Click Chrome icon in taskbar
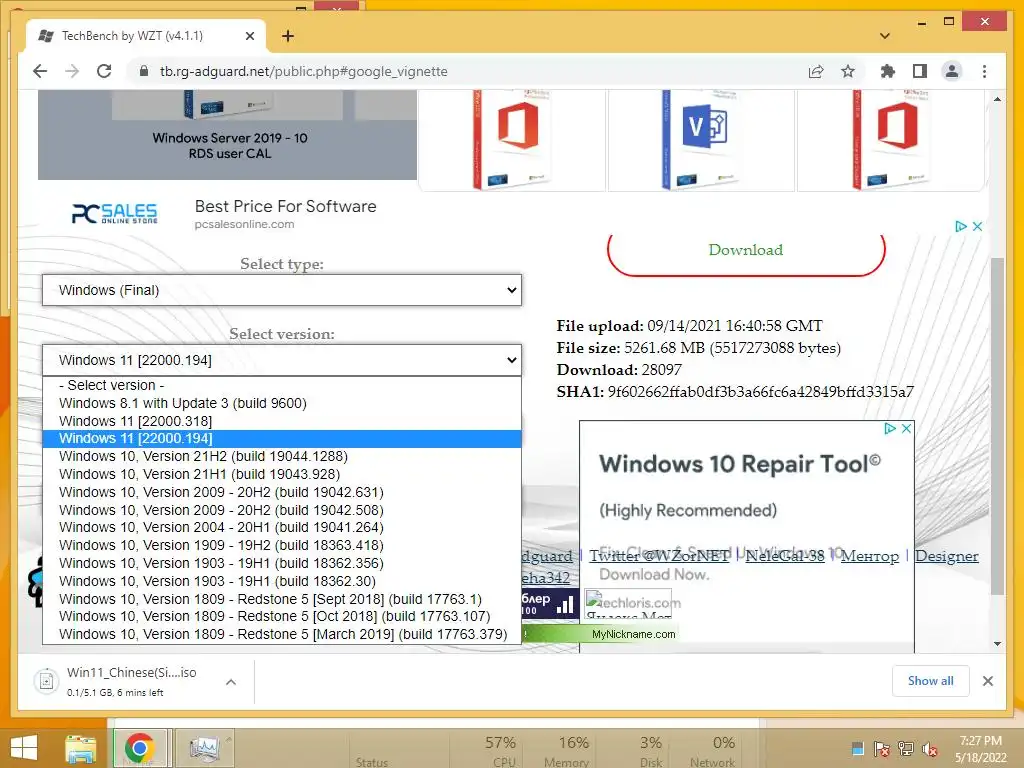This screenshot has height=768, width=1024. pyautogui.click(x=140, y=748)
